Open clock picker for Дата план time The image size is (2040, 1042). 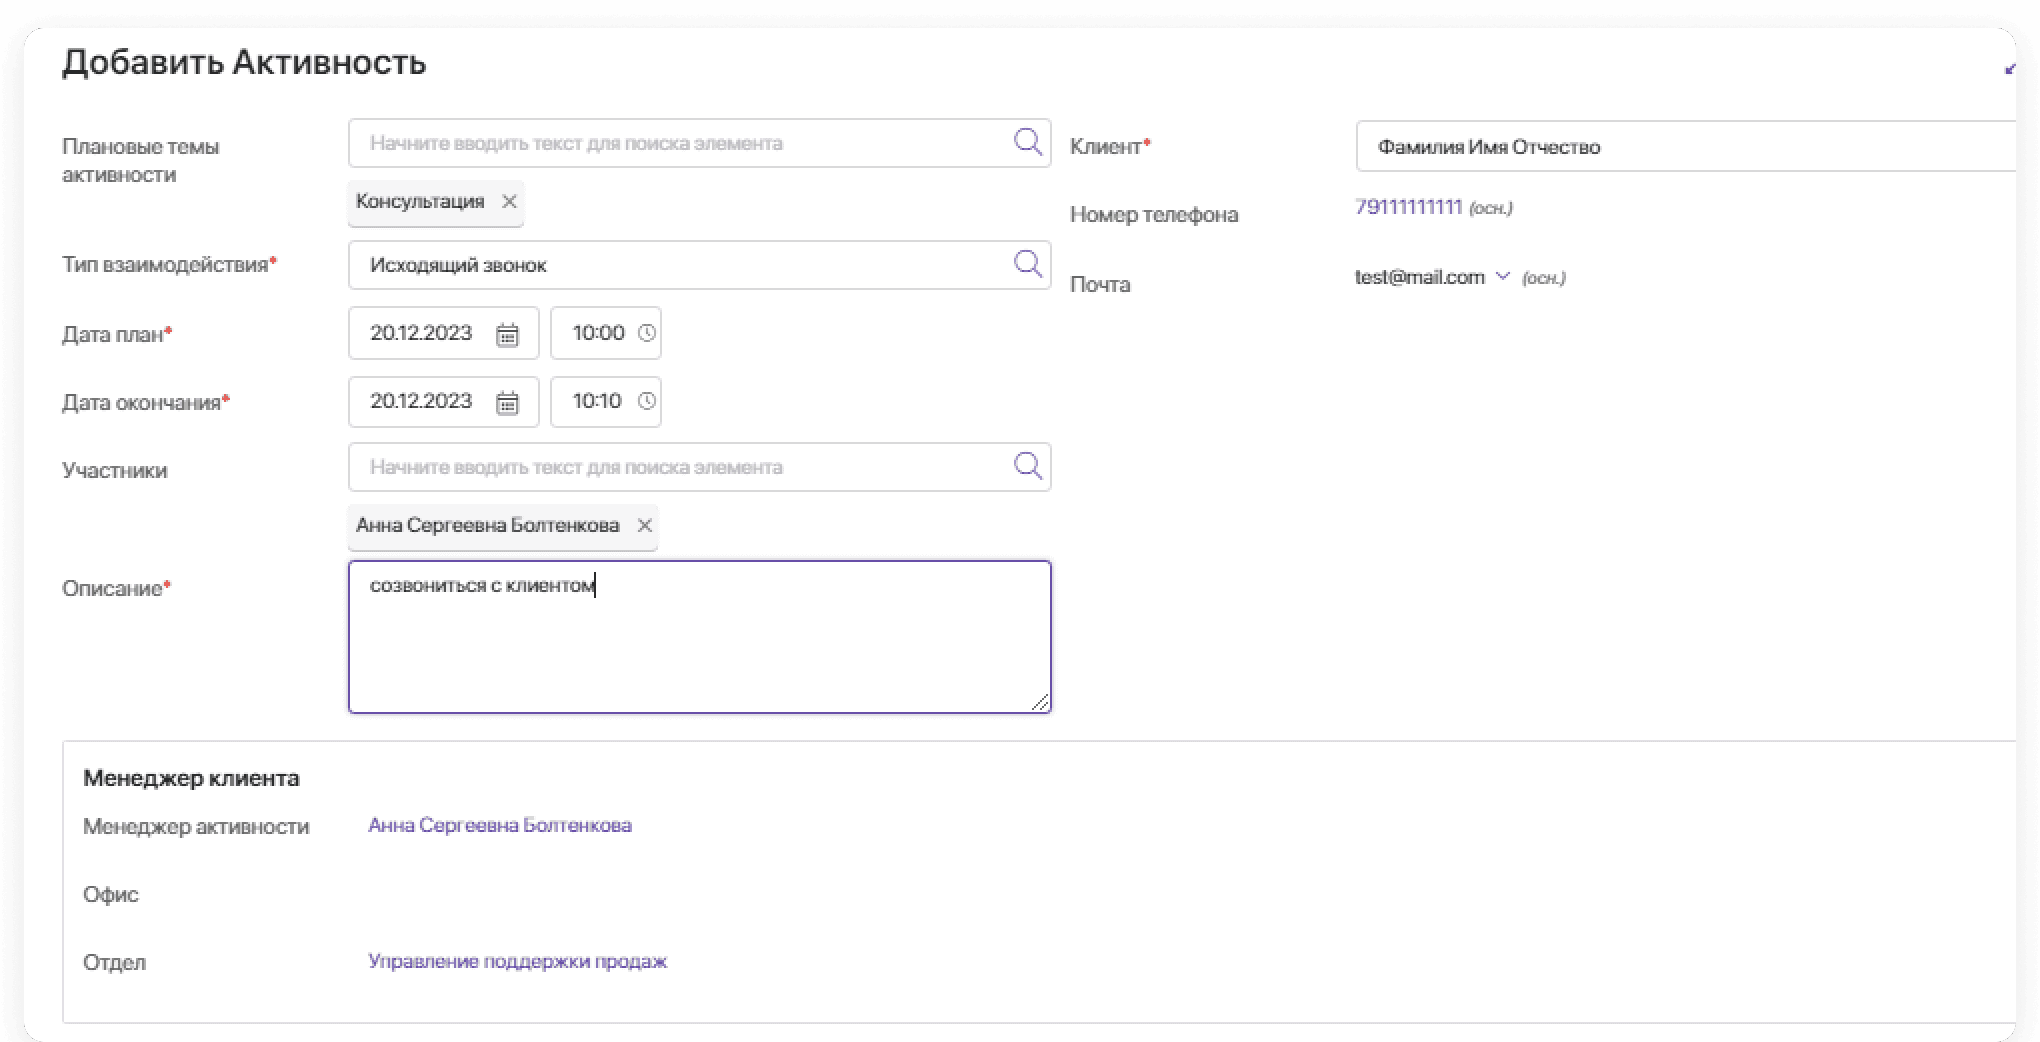click(647, 333)
